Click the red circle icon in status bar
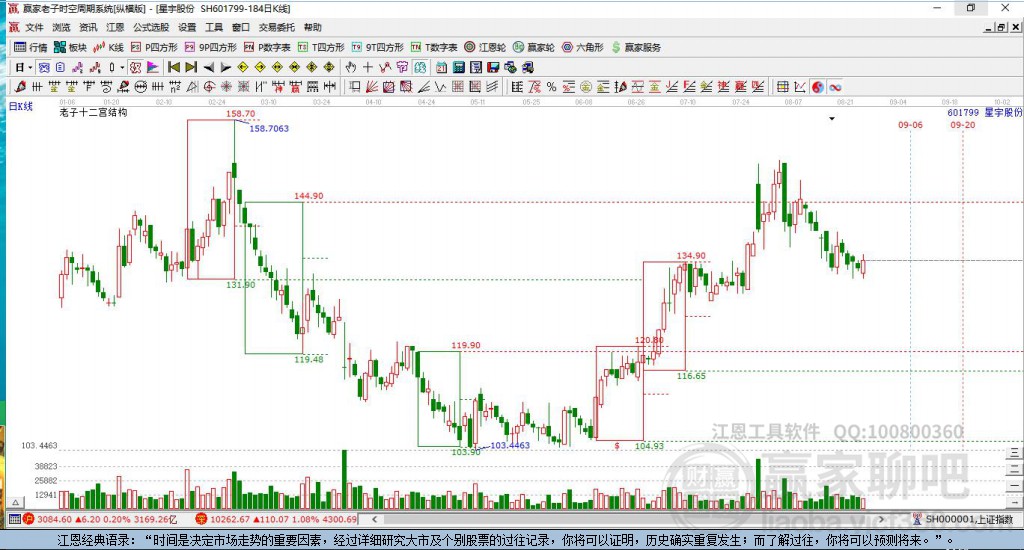Screen dimensions: 1024x550 tap(28, 519)
